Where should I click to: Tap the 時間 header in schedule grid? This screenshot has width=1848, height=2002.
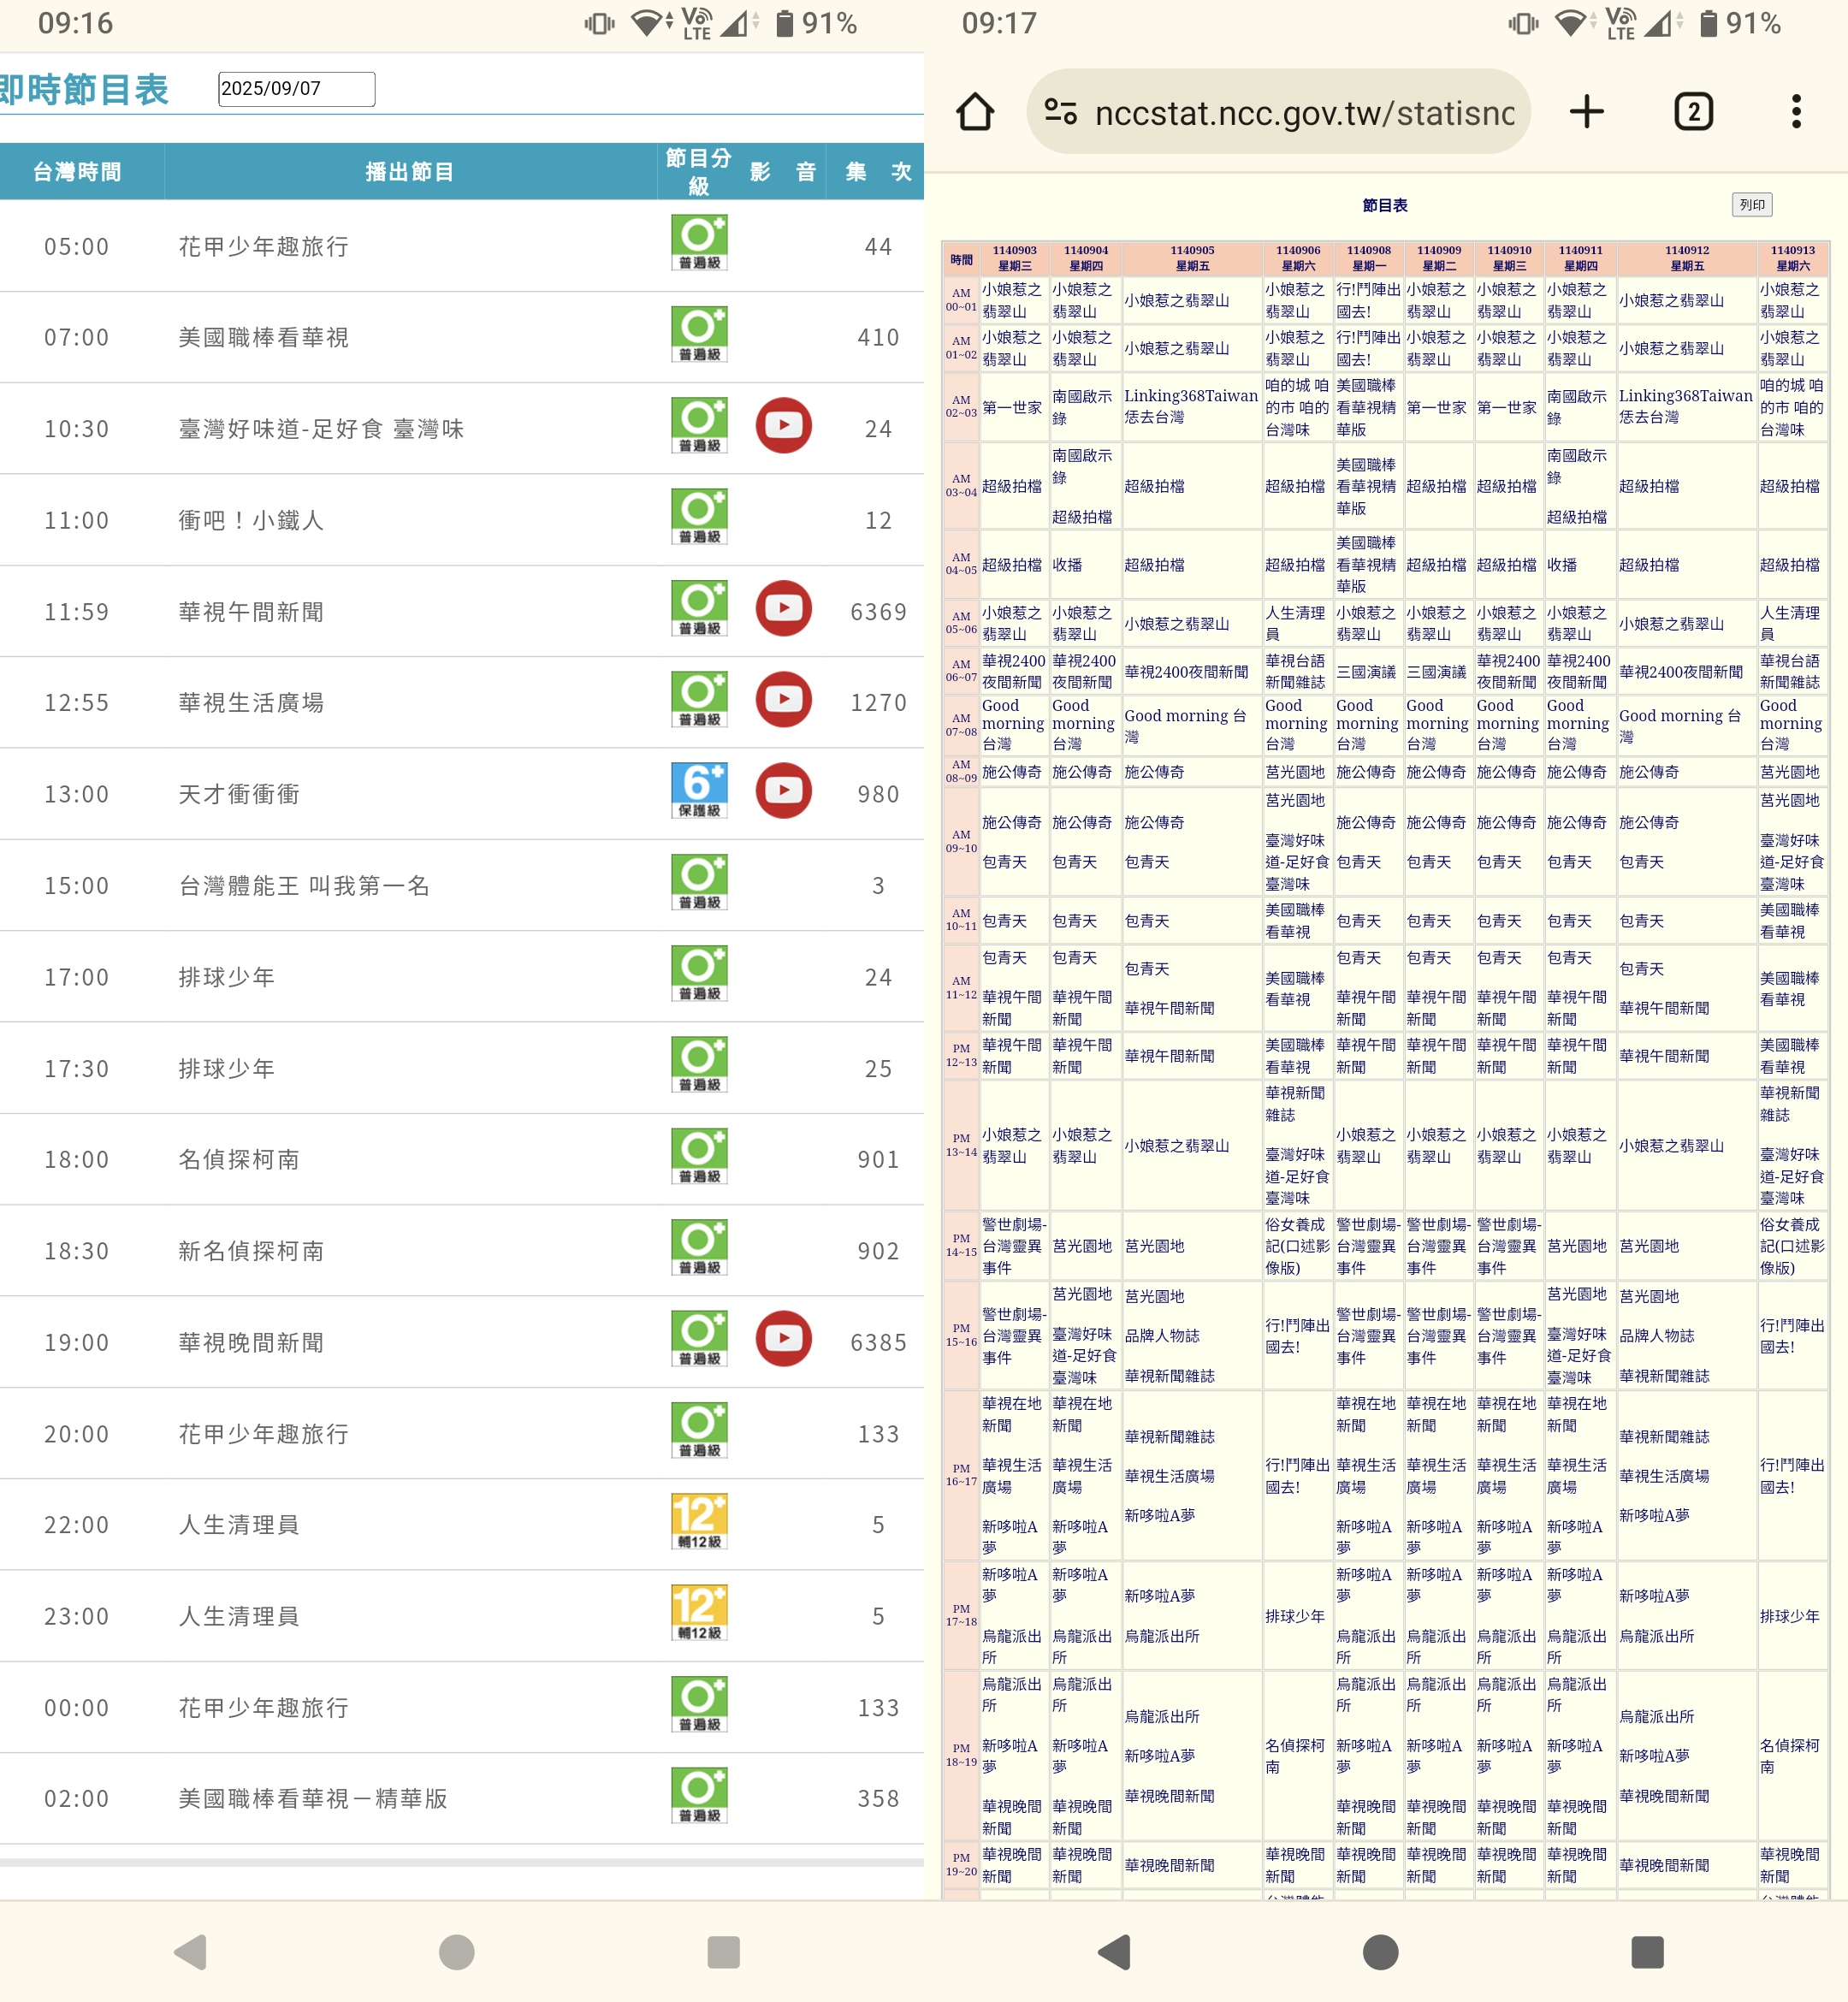tap(961, 259)
